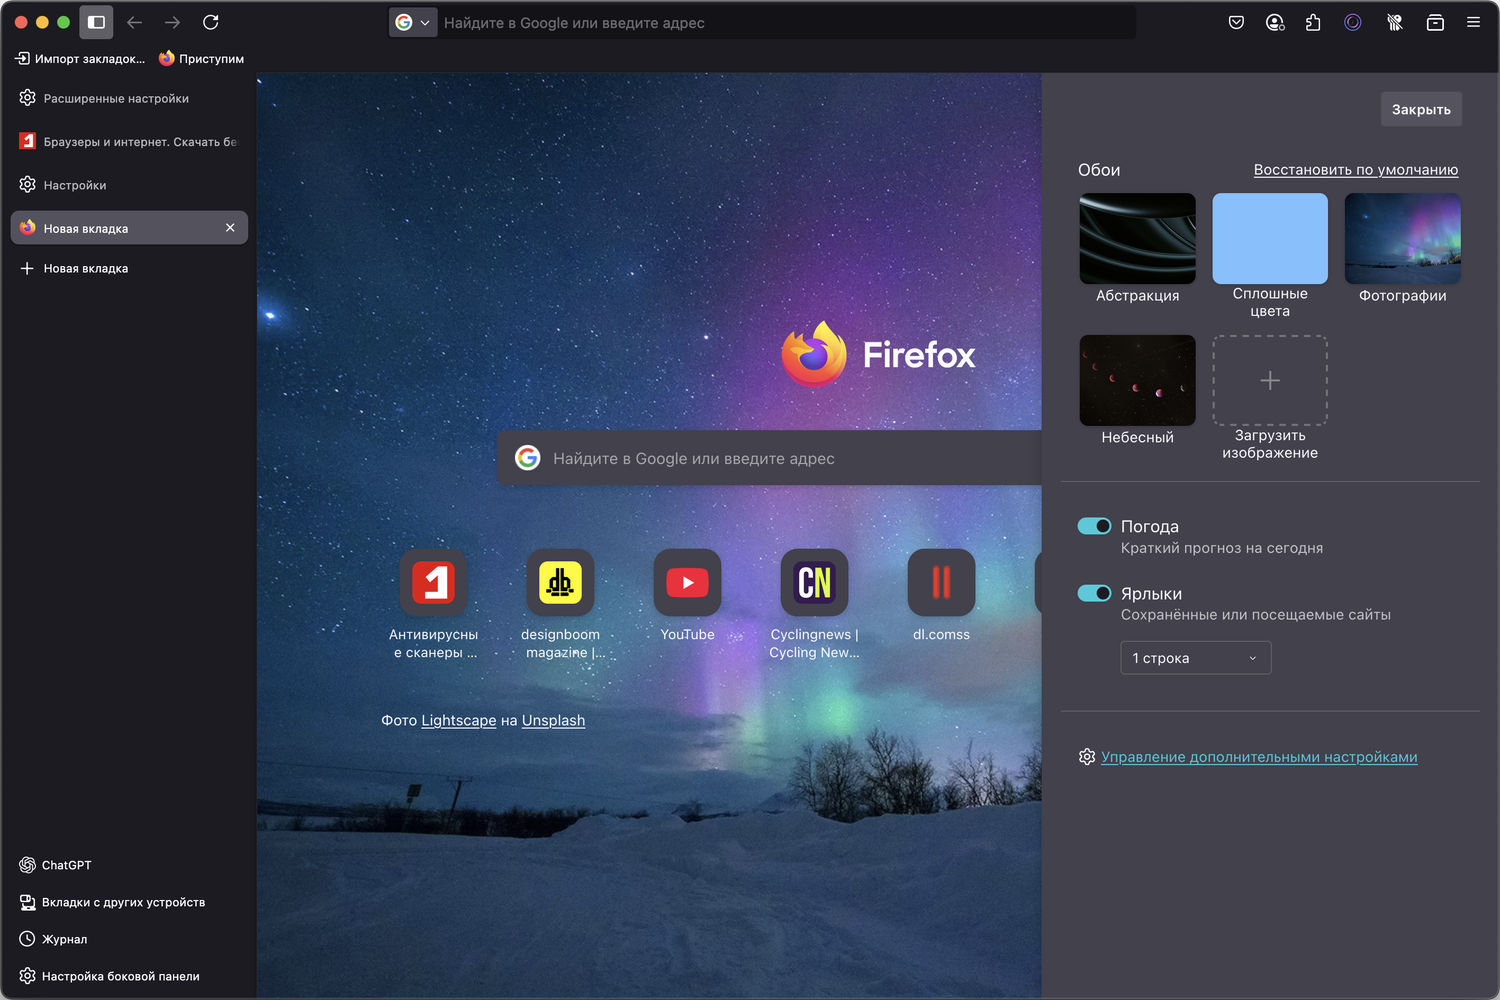Open Журнал history in the sidebar
Image resolution: width=1500 pixels, height=1000 pixels.
(53, 939)
